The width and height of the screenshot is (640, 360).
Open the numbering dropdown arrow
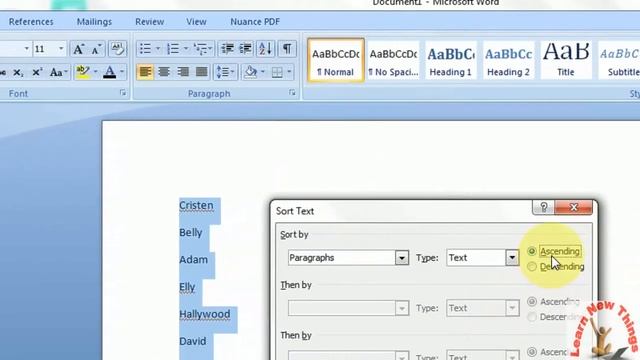click(x=186, y=49)
